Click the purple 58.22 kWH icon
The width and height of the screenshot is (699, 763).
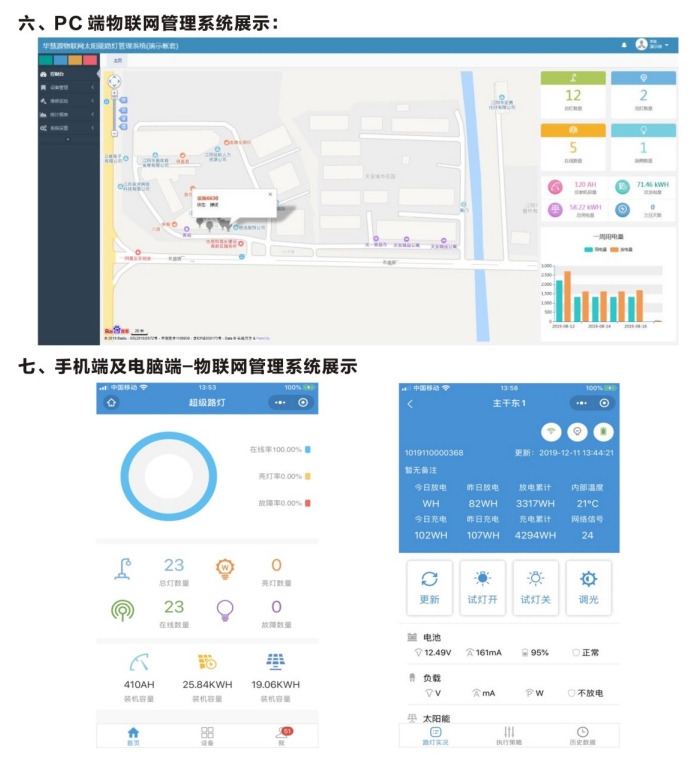(555, 210)
